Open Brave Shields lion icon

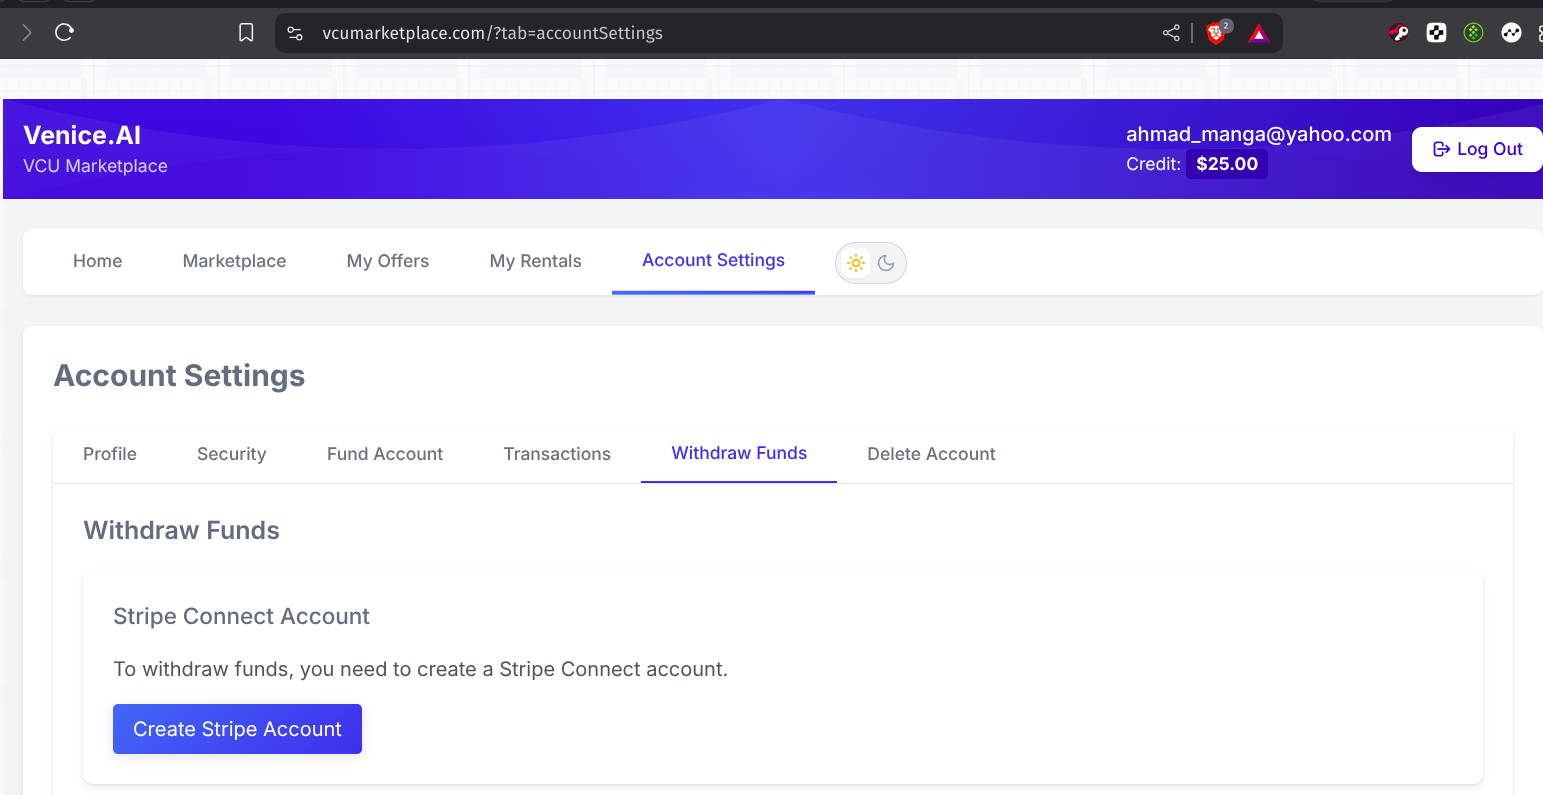tap(1217, 33)
